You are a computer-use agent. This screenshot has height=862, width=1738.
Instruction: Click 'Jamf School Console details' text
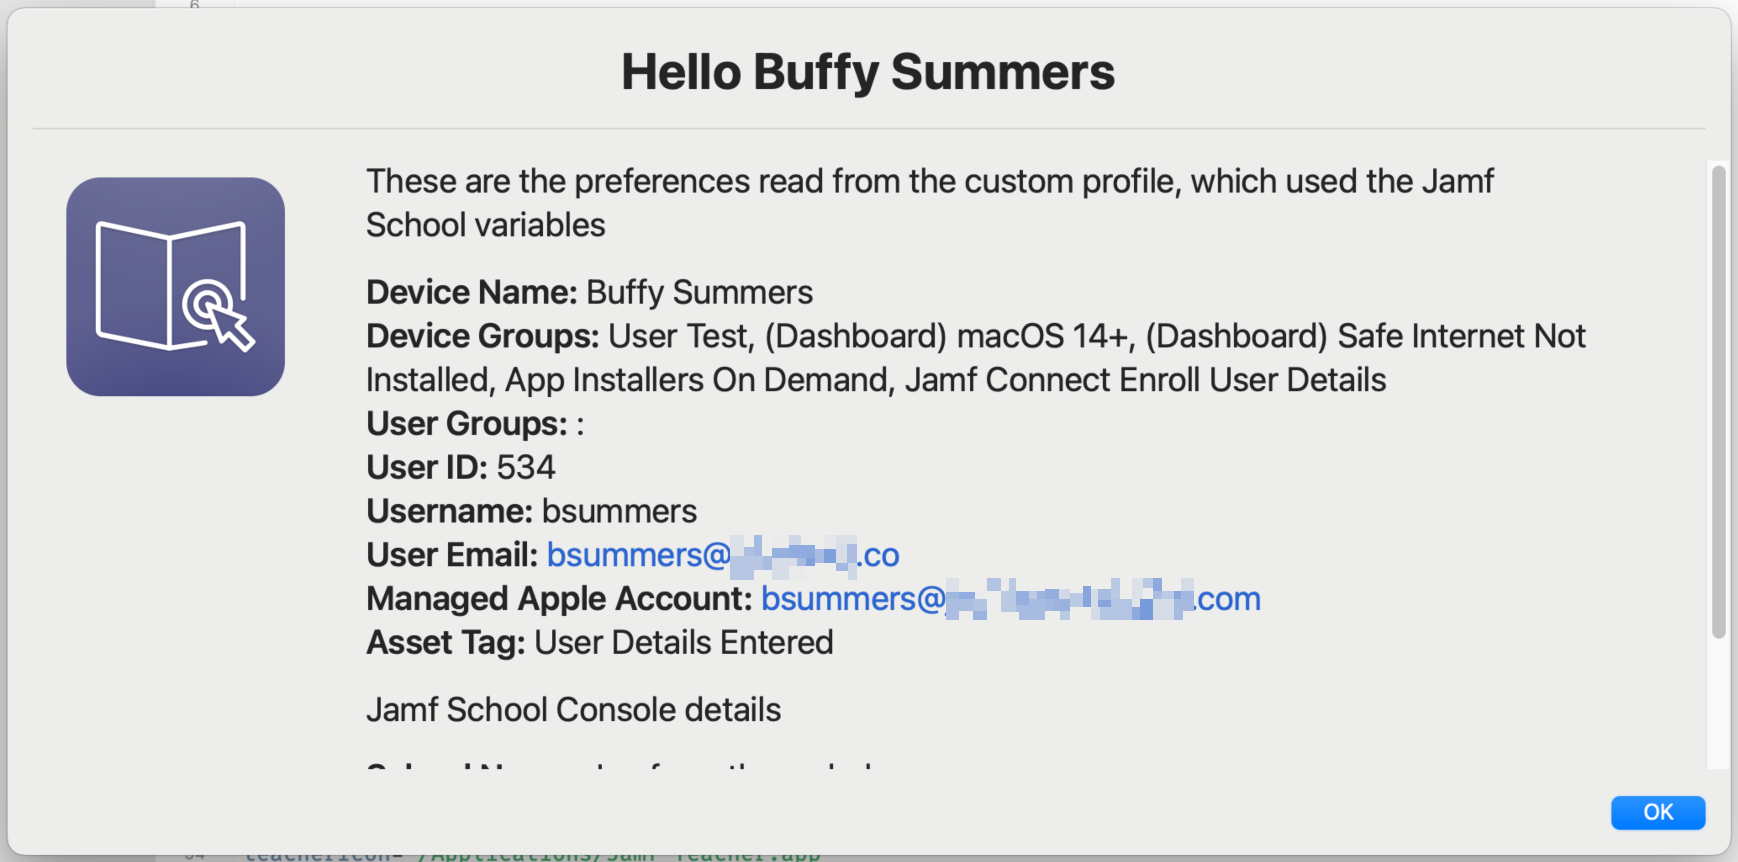point(574,709)
